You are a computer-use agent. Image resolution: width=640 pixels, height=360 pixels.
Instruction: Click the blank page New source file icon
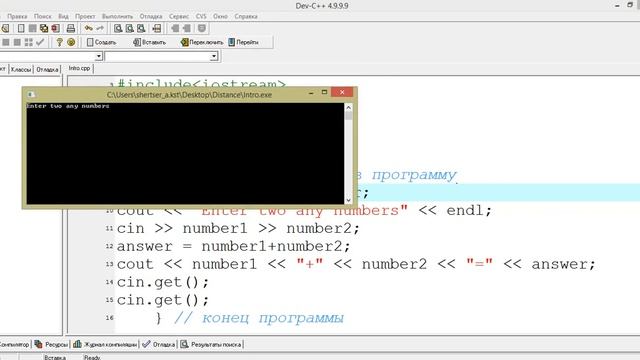pos(21,28)
